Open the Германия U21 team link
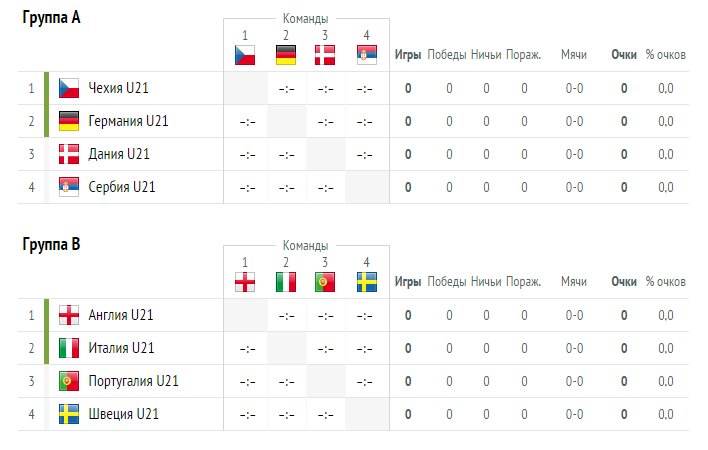This screenshot has height=450, width=708. coord(128,121)
